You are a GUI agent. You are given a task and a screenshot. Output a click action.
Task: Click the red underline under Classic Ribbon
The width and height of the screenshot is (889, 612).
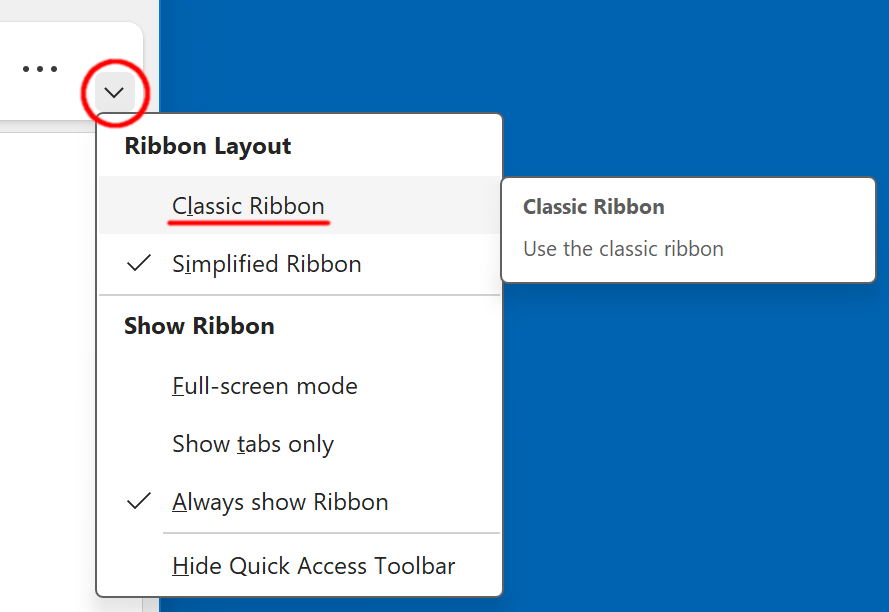(248, 223)
